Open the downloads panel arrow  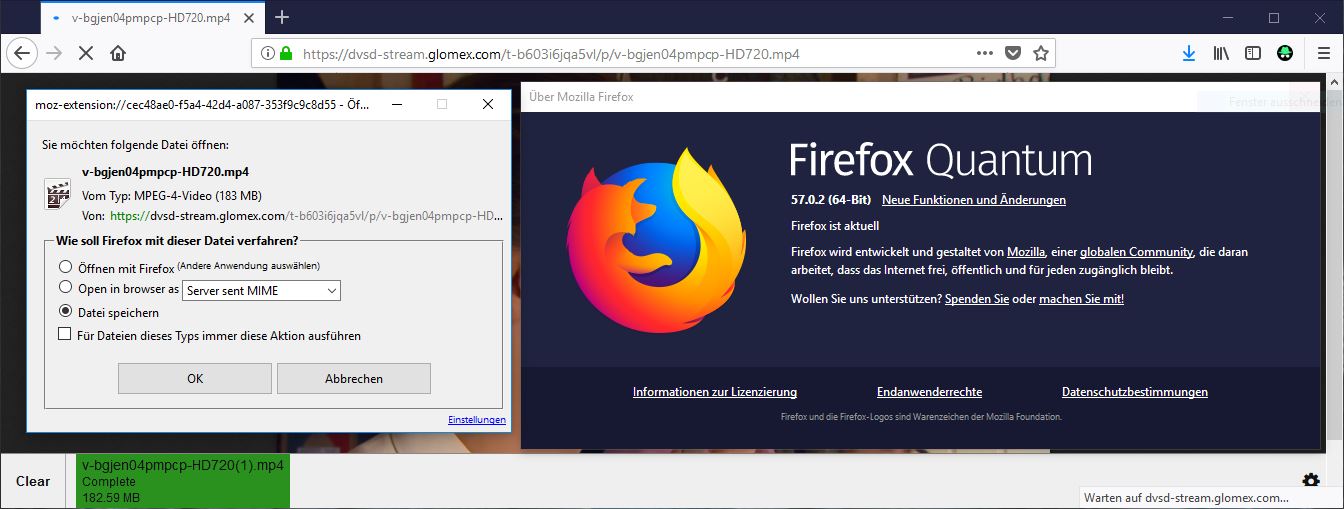(1188, 54)
